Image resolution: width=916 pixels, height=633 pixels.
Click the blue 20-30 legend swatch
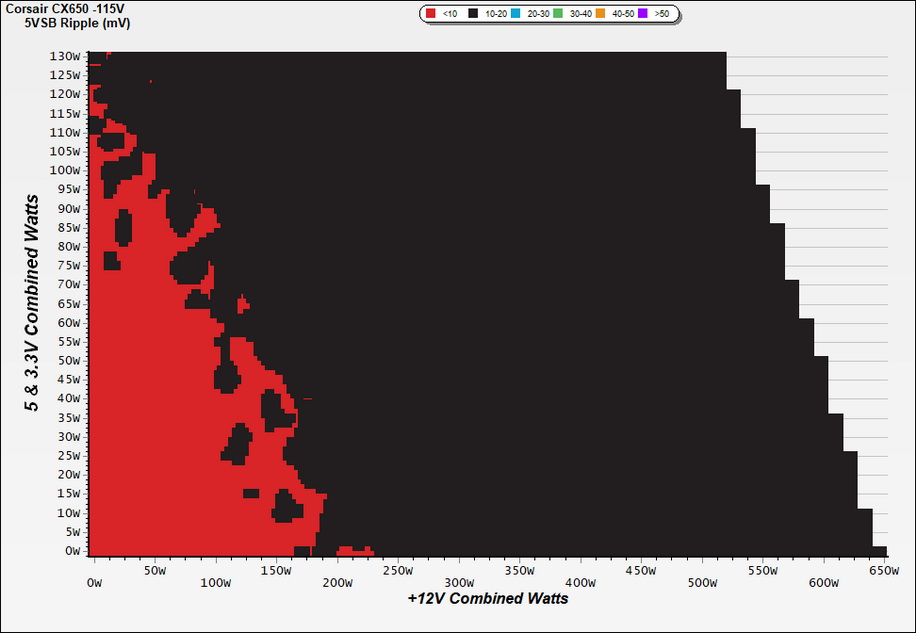(515, 13)
